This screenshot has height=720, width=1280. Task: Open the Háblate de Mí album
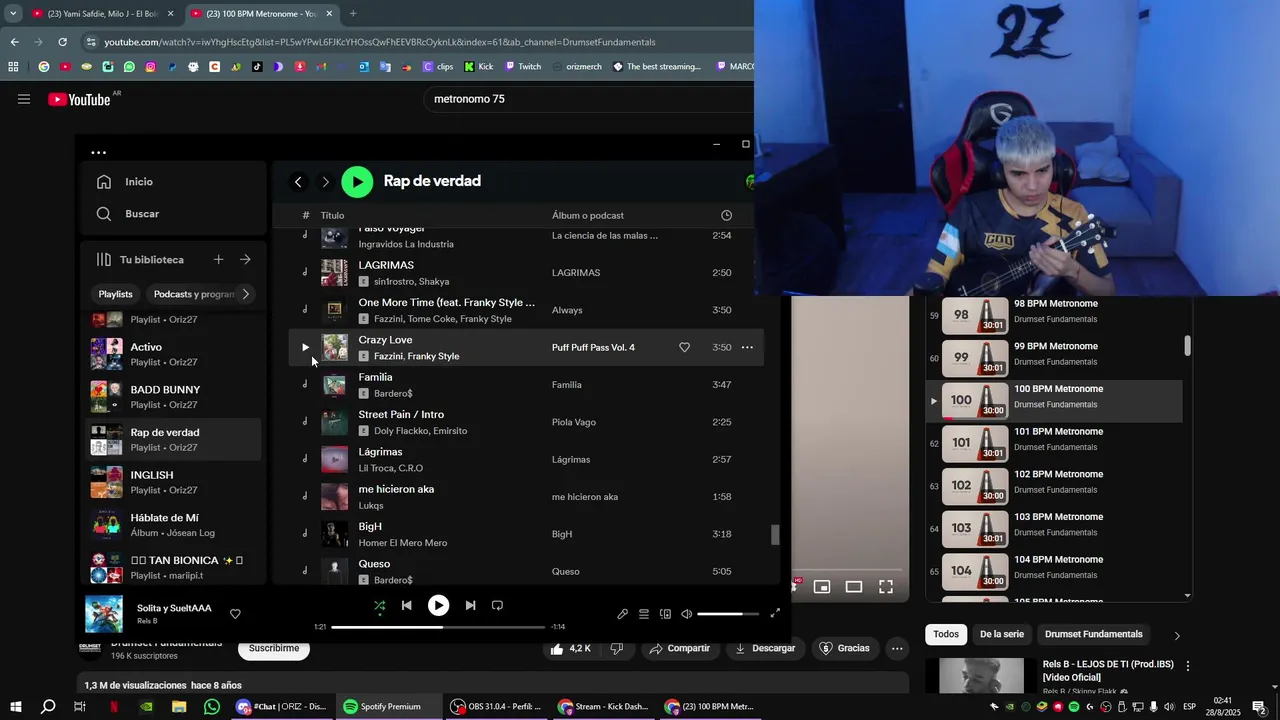click(x=175, y=525)
